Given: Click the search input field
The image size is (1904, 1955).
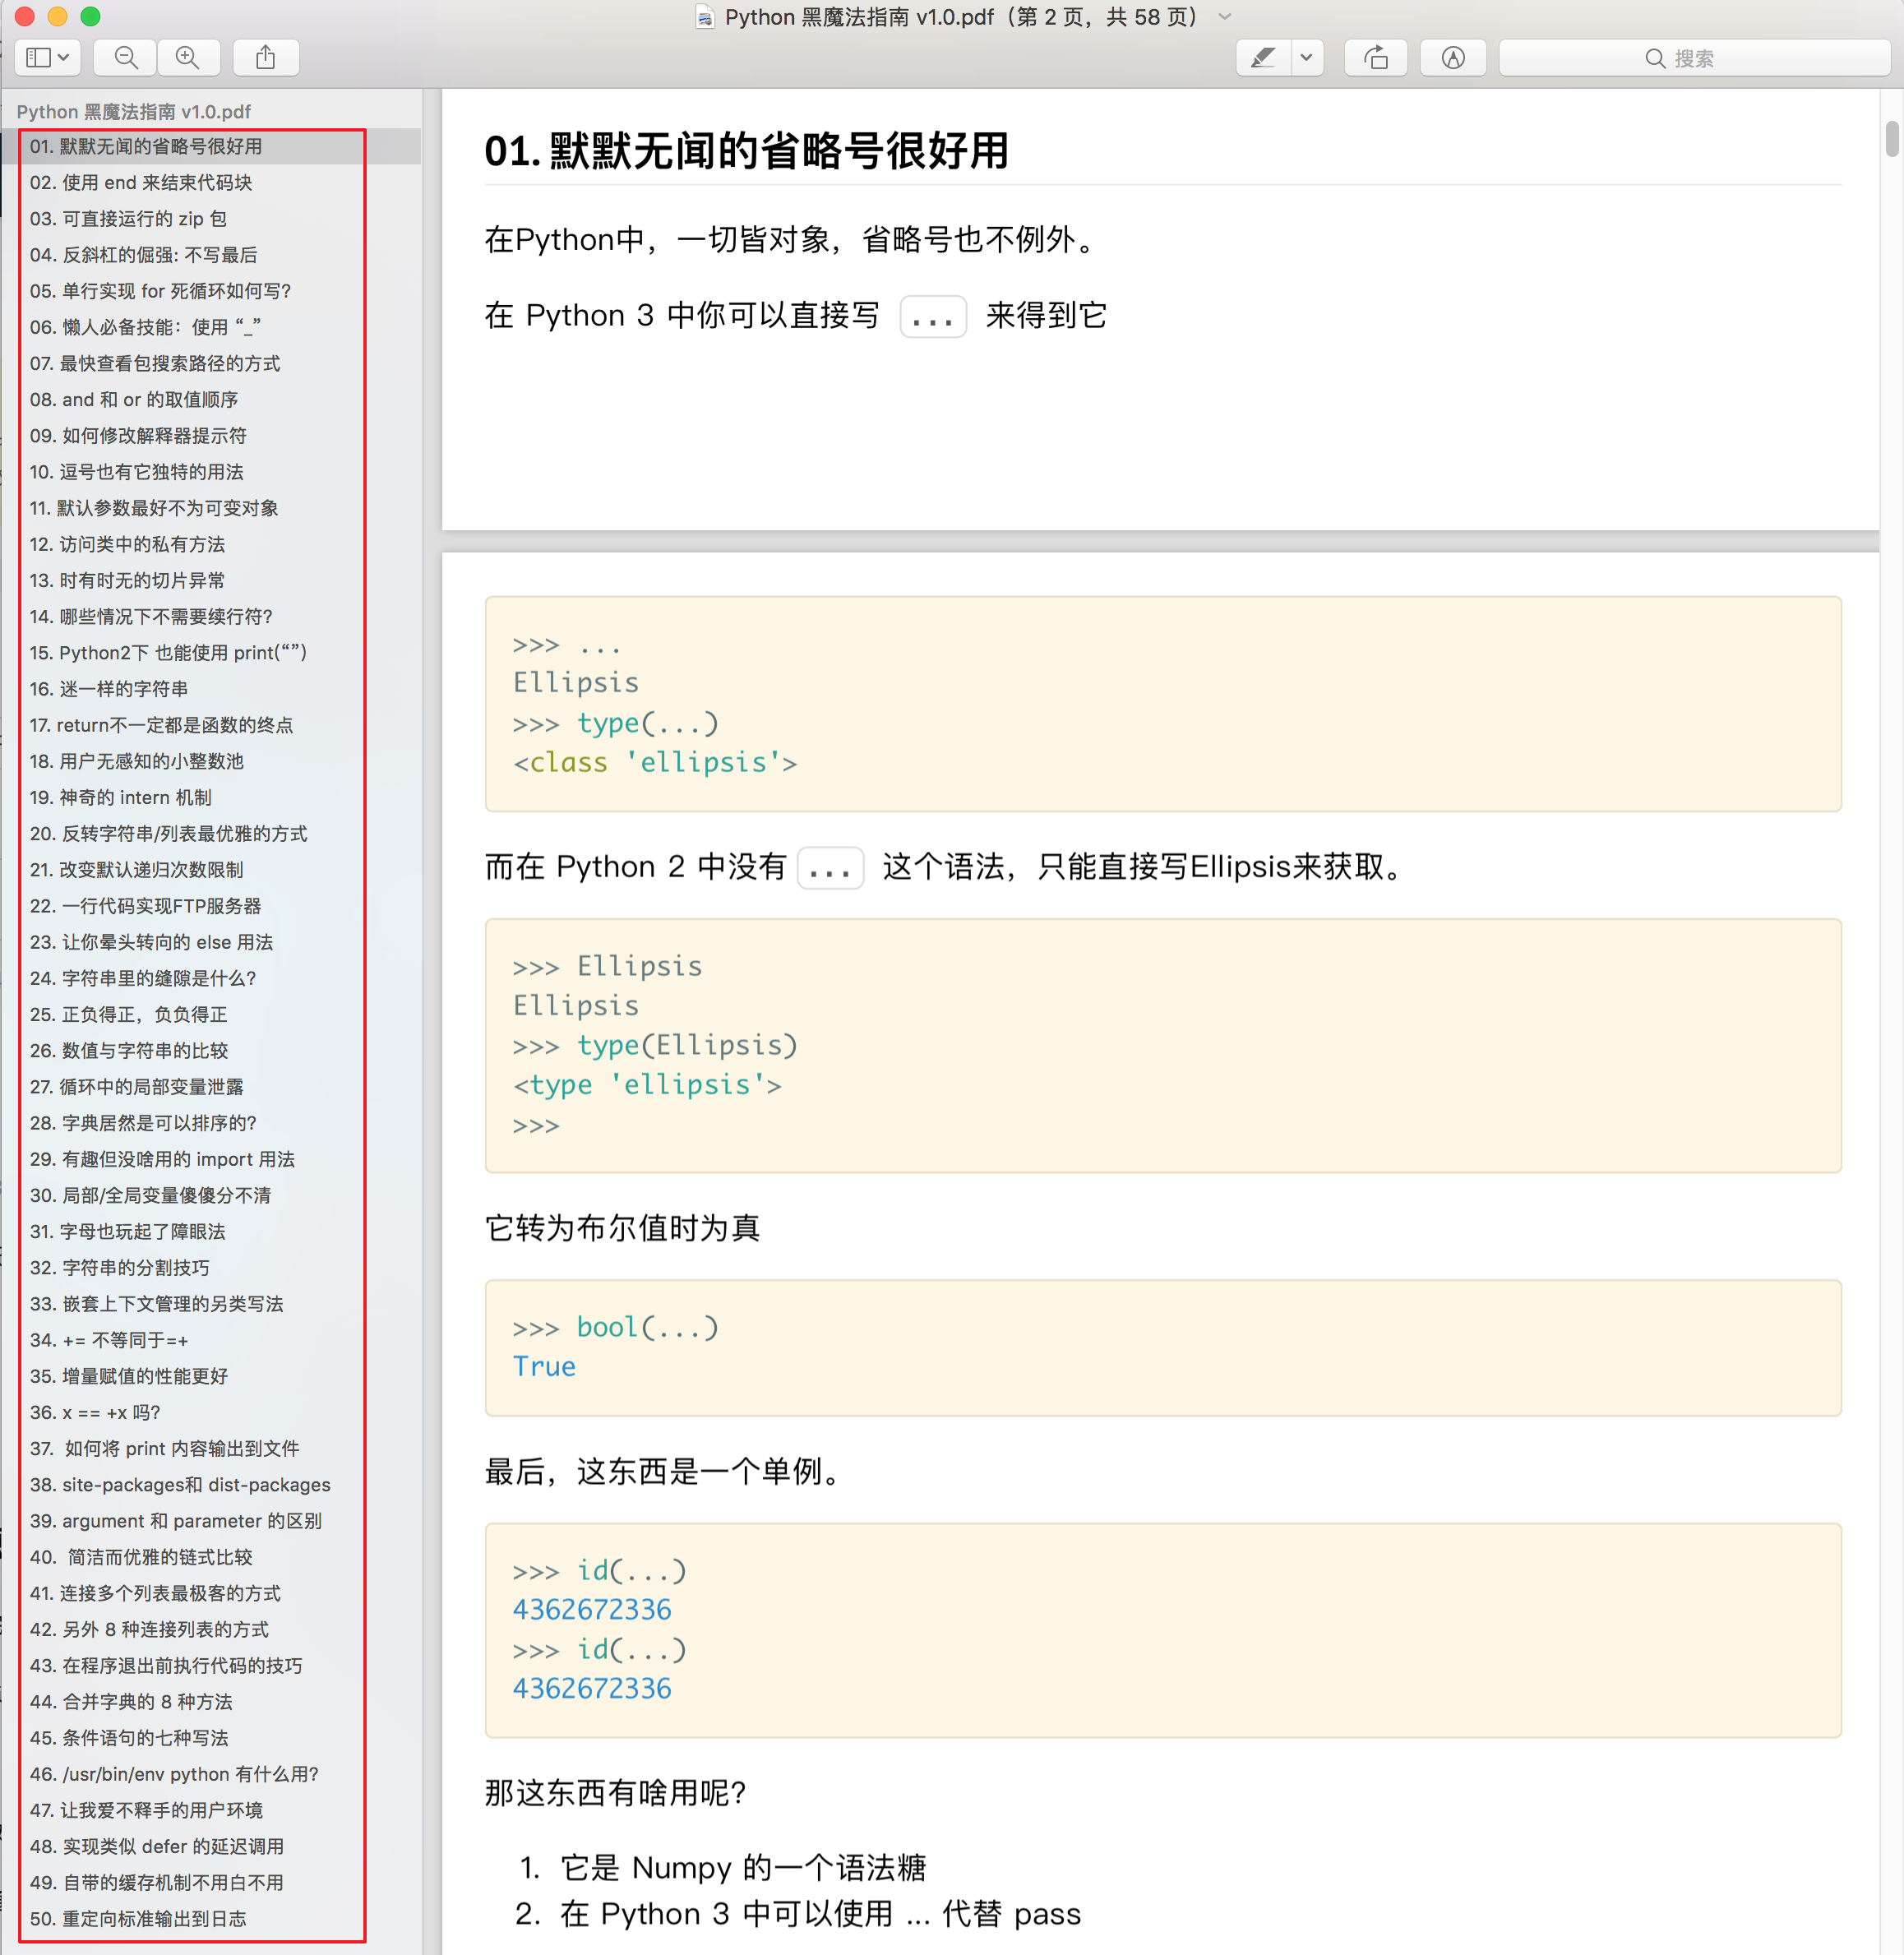Looking at the screenshot, I should [1694, 58].
